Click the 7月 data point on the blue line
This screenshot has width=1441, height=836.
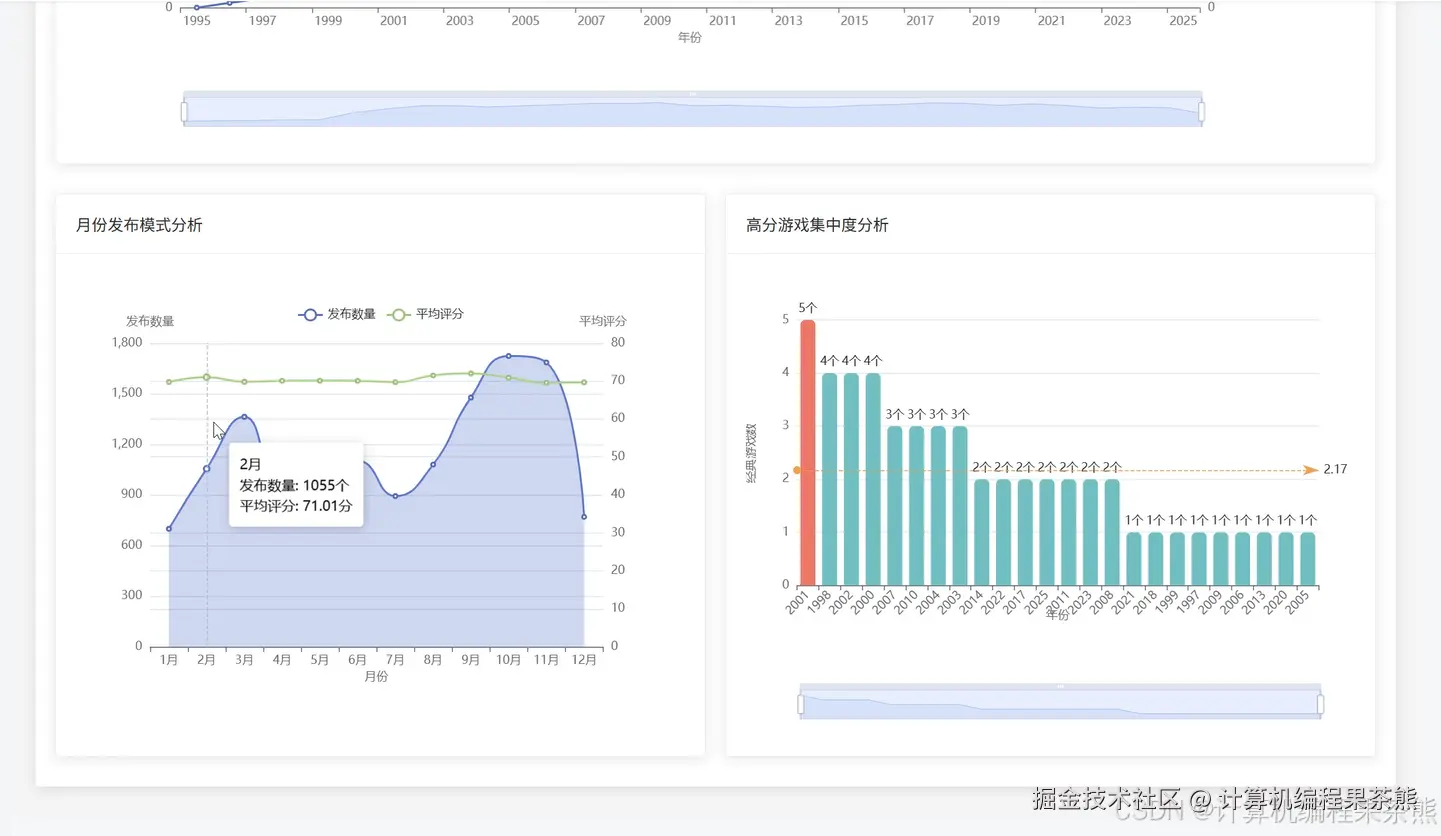(395, 496)
